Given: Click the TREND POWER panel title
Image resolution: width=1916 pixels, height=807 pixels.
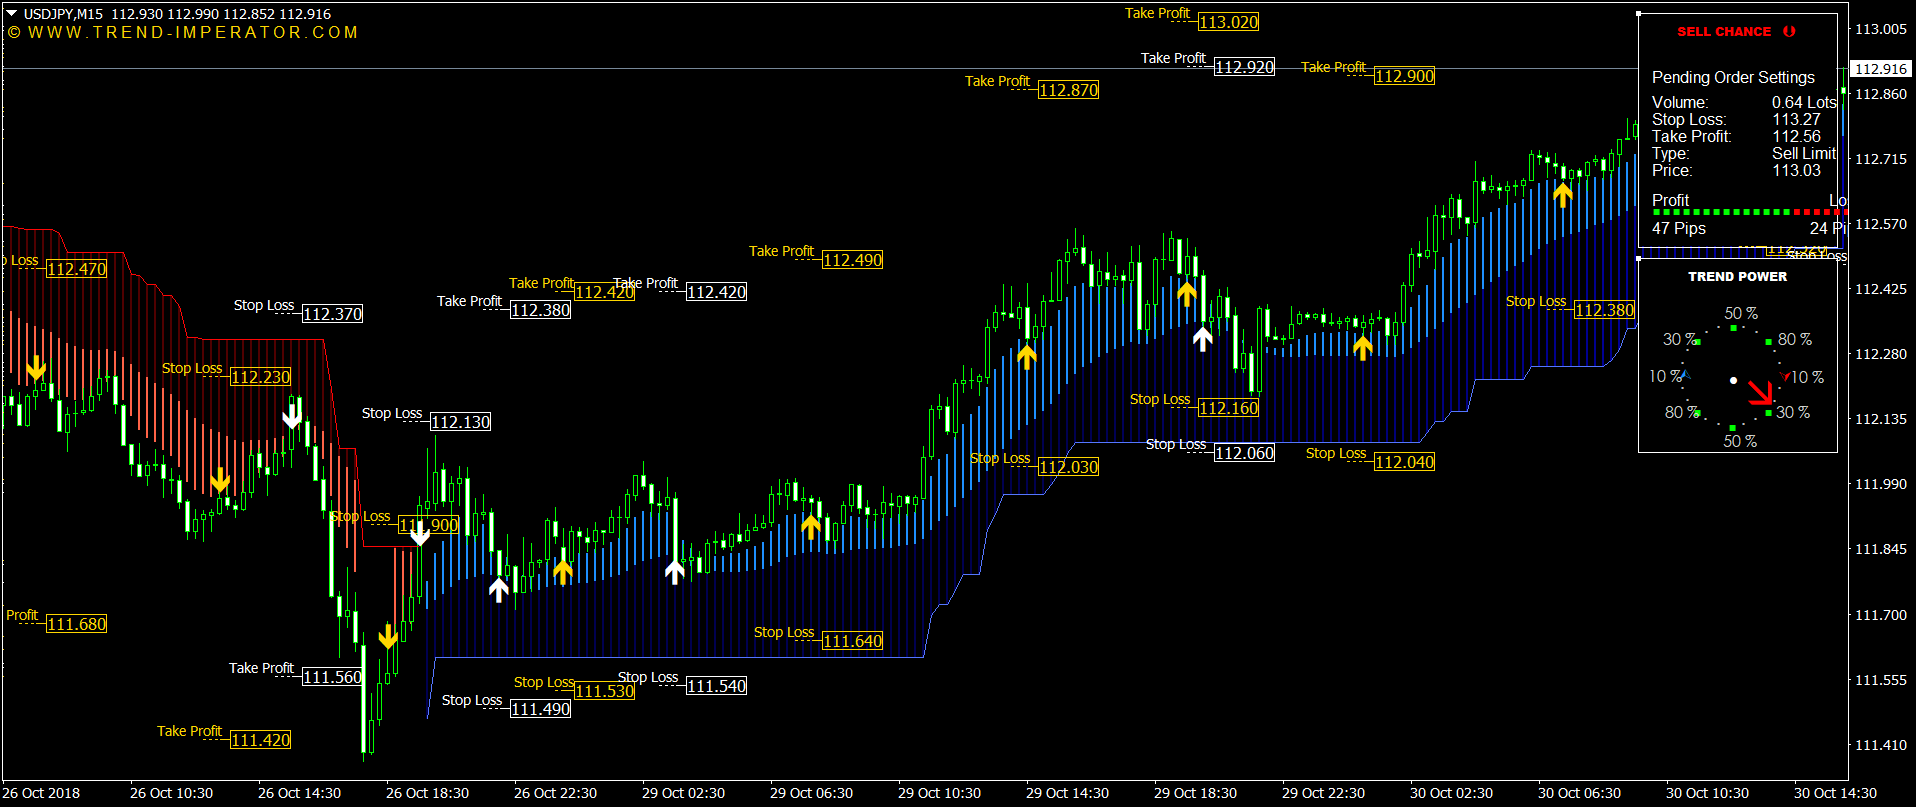Looking at the screenshot, I should [1738, 276].
